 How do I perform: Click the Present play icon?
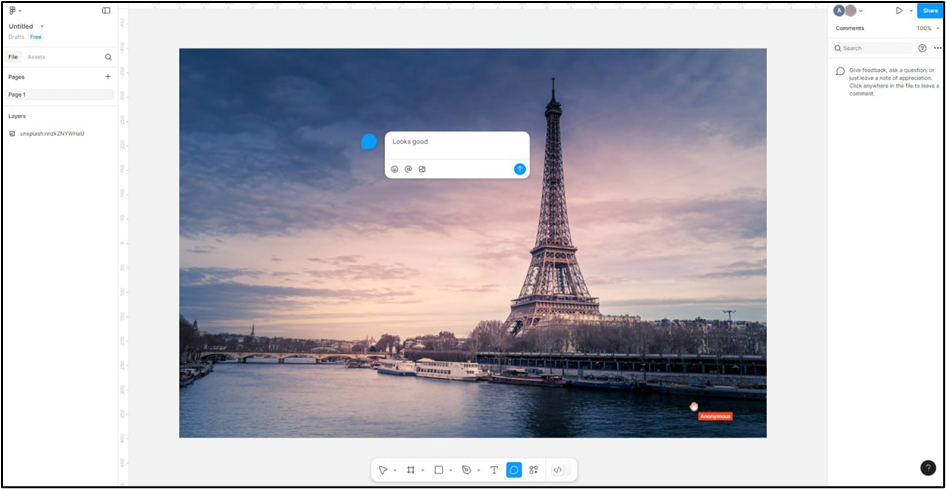pyautogui.click(x=900, y=10)
